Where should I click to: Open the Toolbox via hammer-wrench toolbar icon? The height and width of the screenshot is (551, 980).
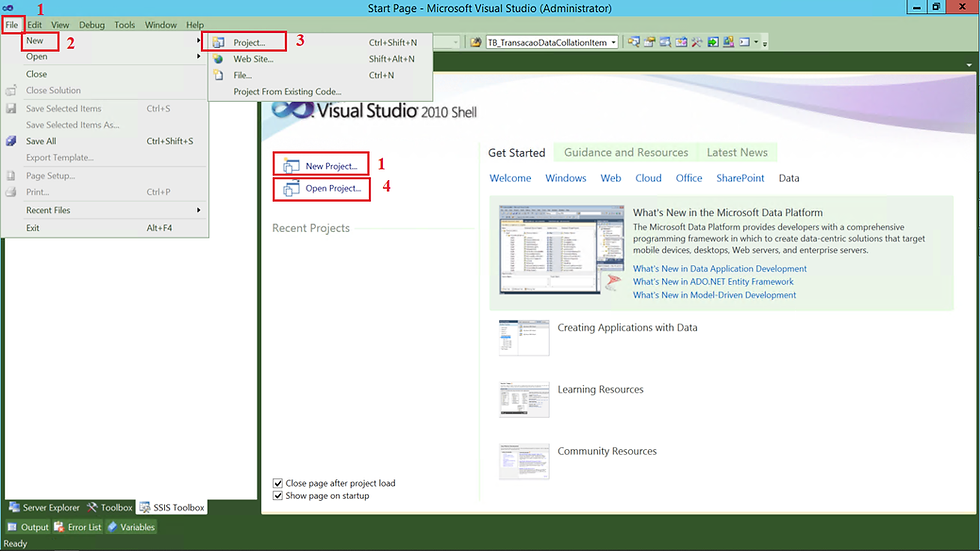click(x=697, y=42)
